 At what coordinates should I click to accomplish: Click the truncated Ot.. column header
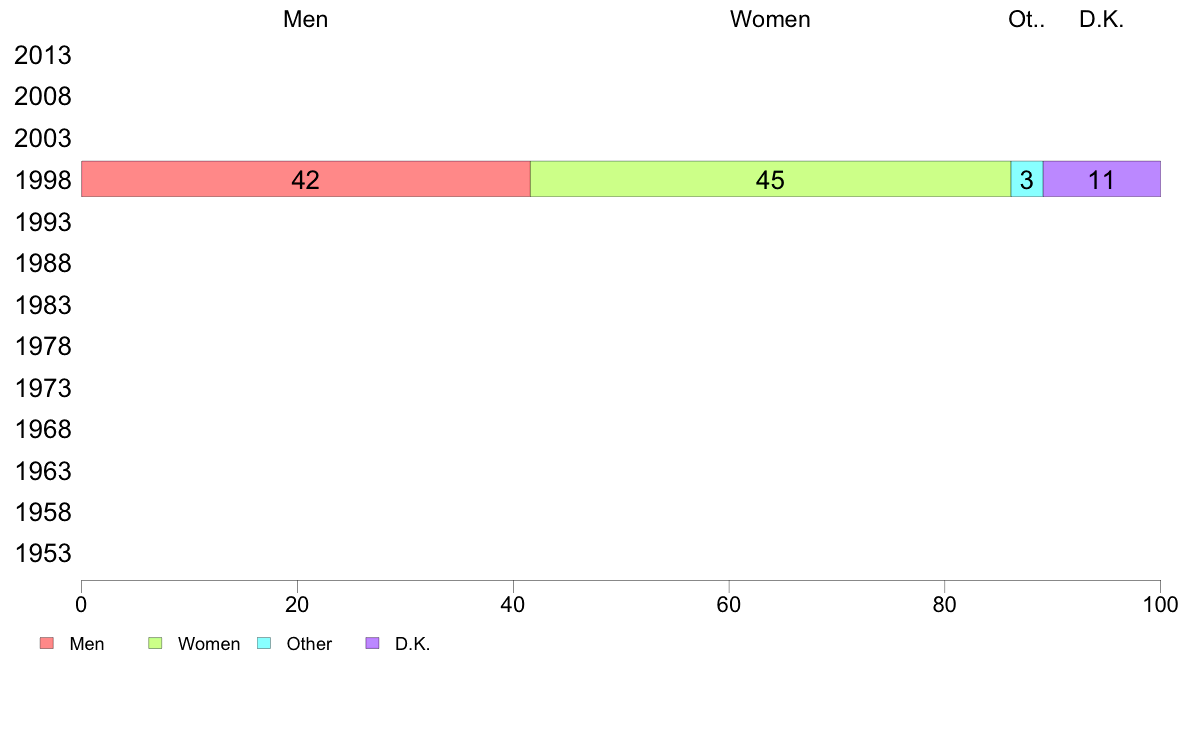(x=1027, y=19)
